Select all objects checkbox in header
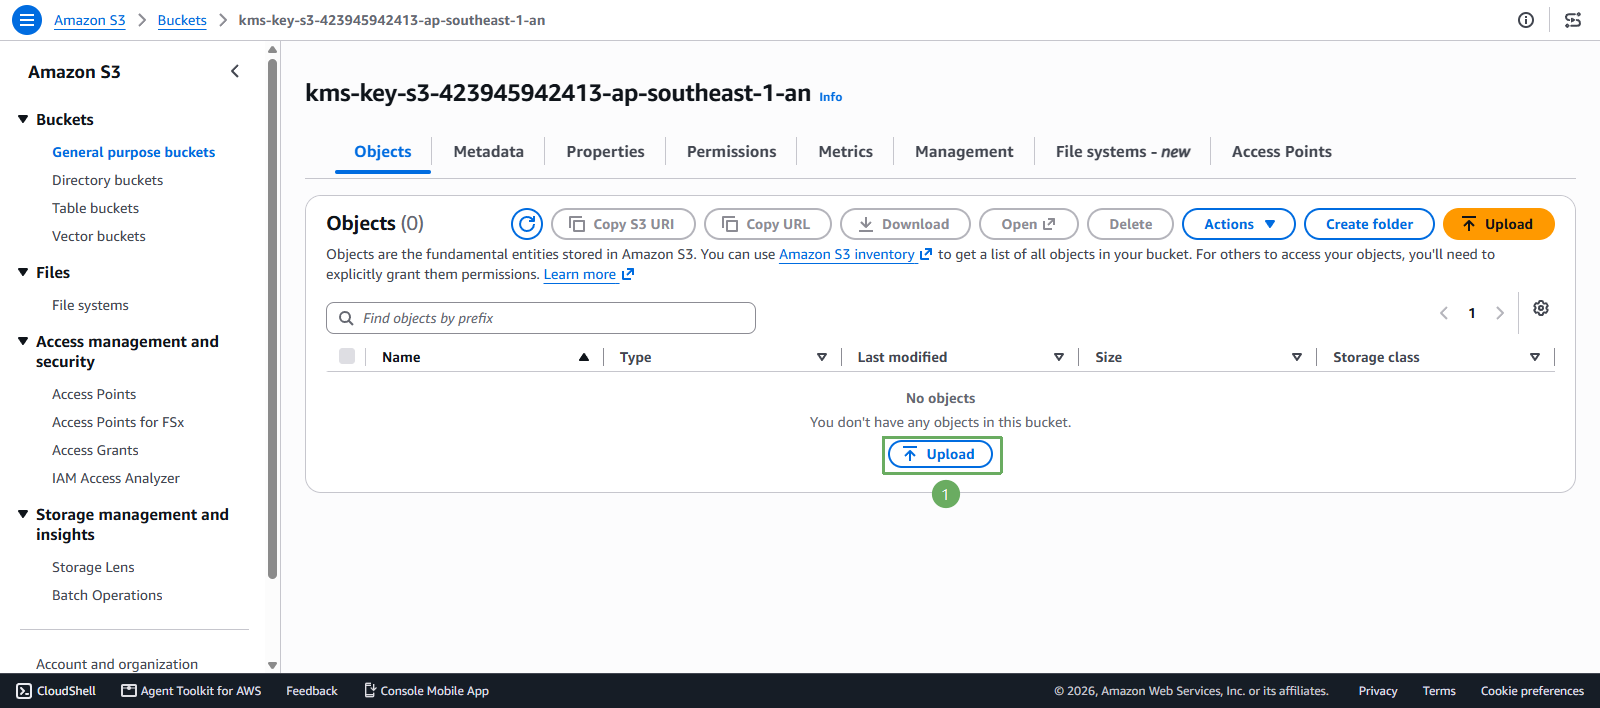This screenshot has height=708, width=1600. tap(347, 356)
